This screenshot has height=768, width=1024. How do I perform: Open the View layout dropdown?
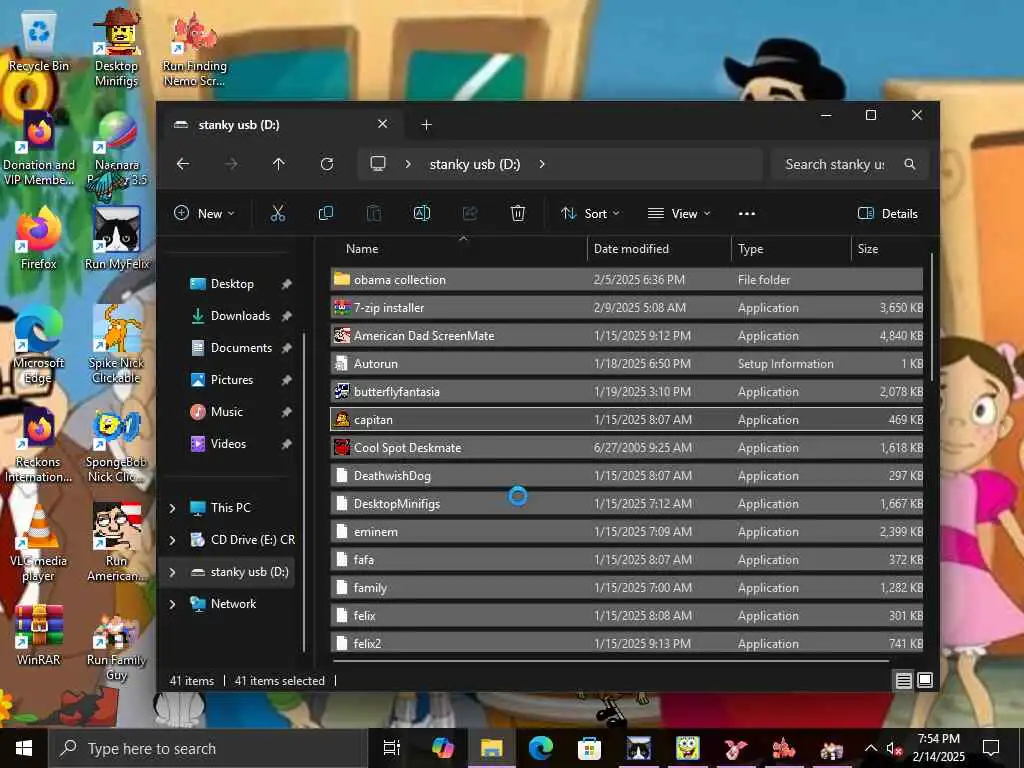[x=678, y=214]
